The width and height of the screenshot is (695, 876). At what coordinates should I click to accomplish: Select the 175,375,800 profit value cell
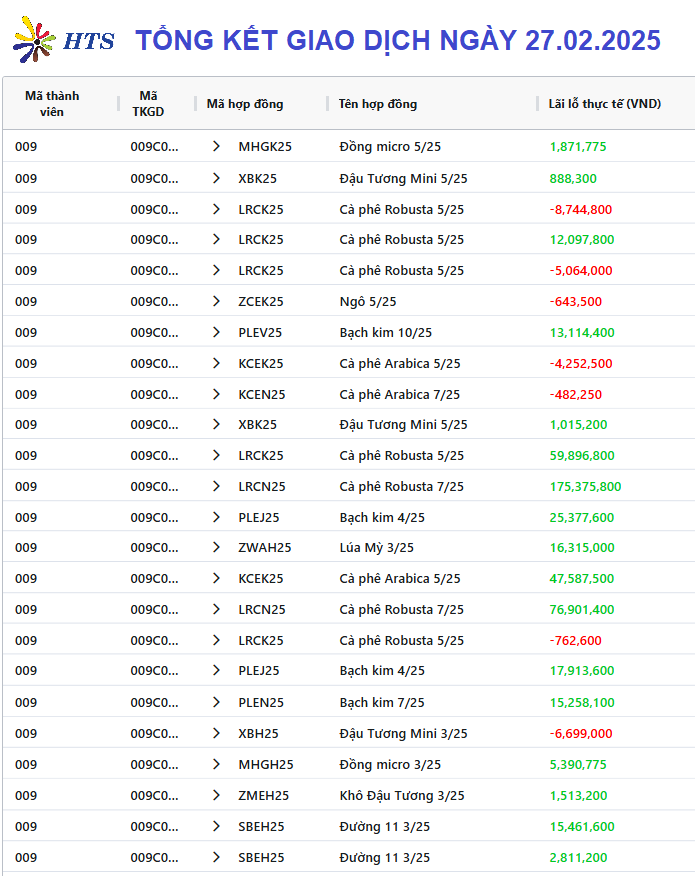tap(585, 487)
